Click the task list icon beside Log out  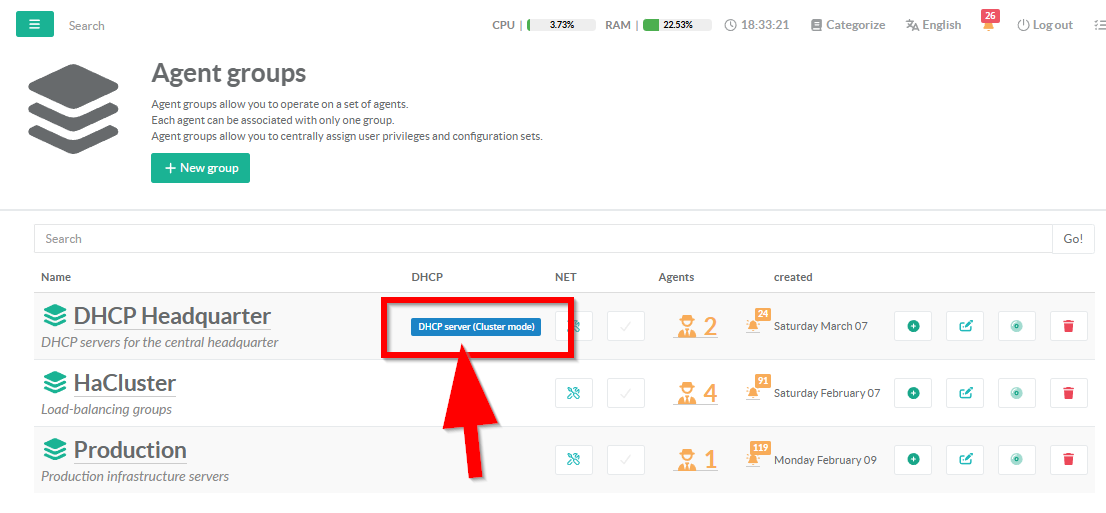(1099, 25)
